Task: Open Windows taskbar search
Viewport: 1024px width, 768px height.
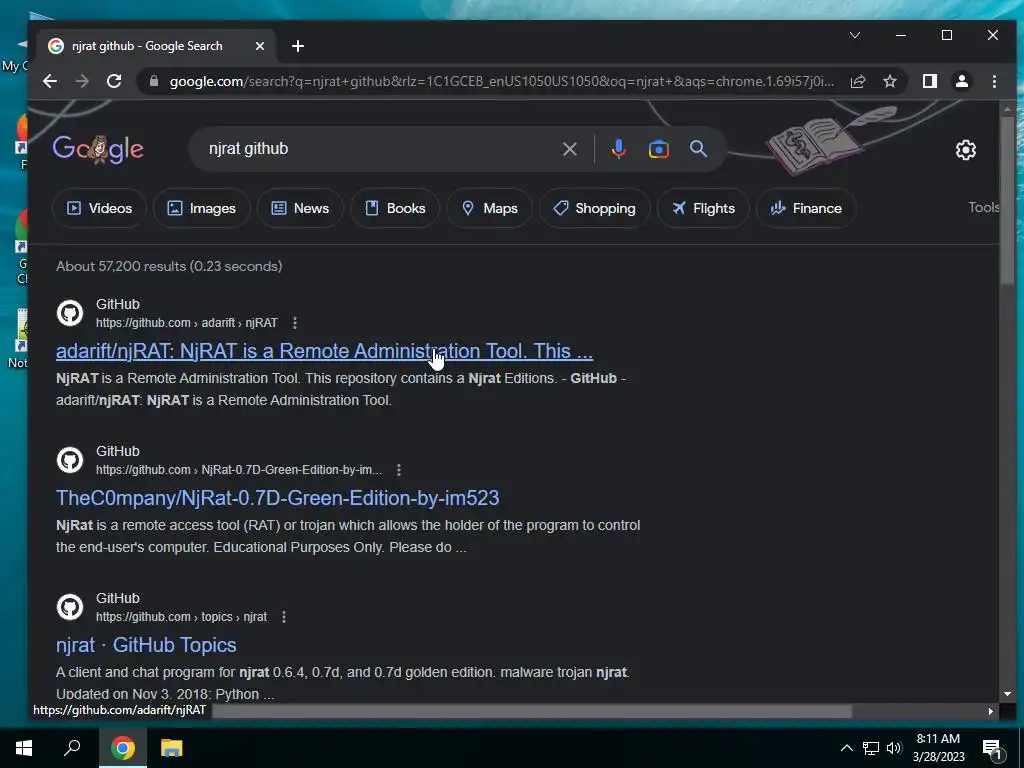Action: click(x=72, y=748)
